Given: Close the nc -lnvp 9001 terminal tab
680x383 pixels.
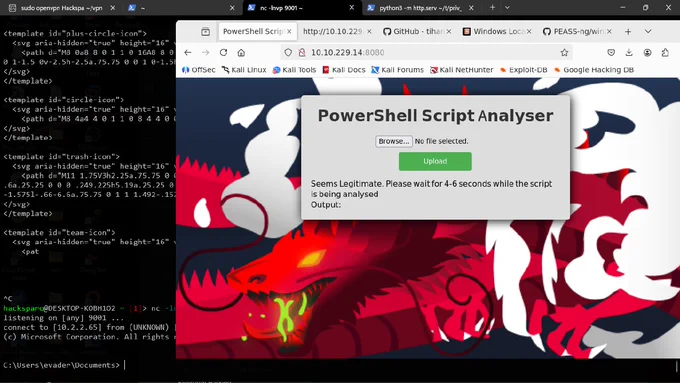Looking at the screenshot, I should [x=352, y=8].
